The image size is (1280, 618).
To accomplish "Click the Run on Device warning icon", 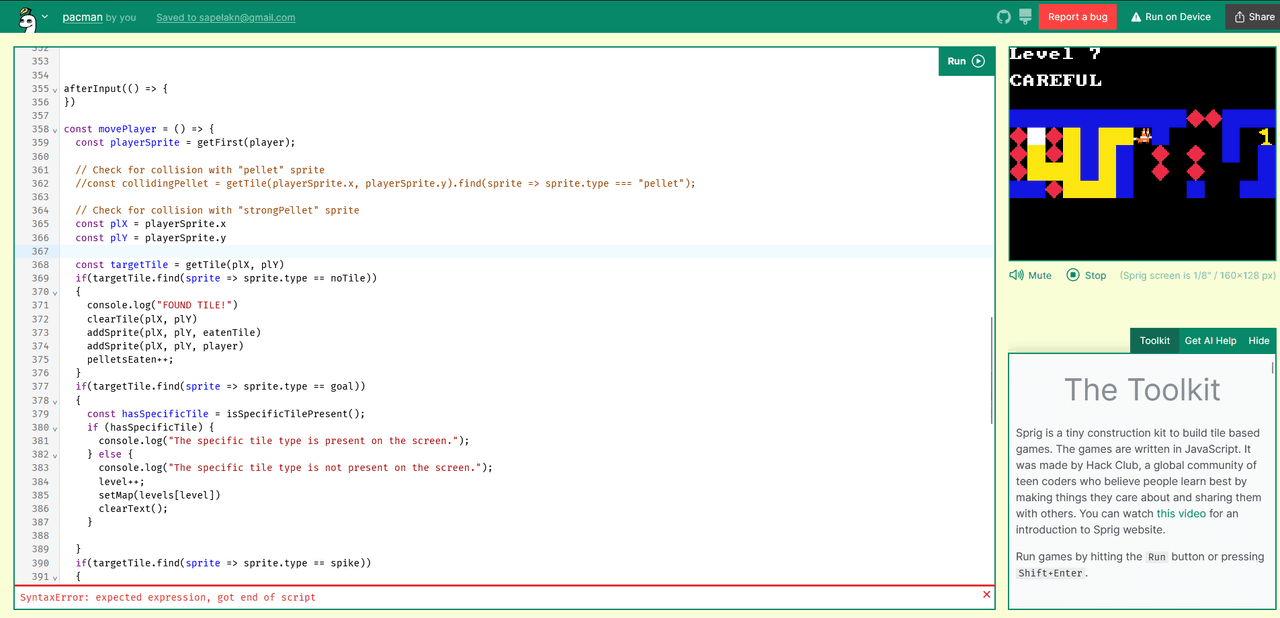I will point(1136,17).
